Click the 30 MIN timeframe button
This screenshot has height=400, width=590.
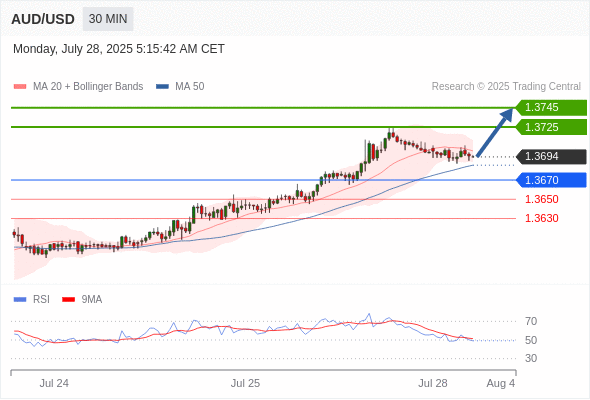pos(108,19)
